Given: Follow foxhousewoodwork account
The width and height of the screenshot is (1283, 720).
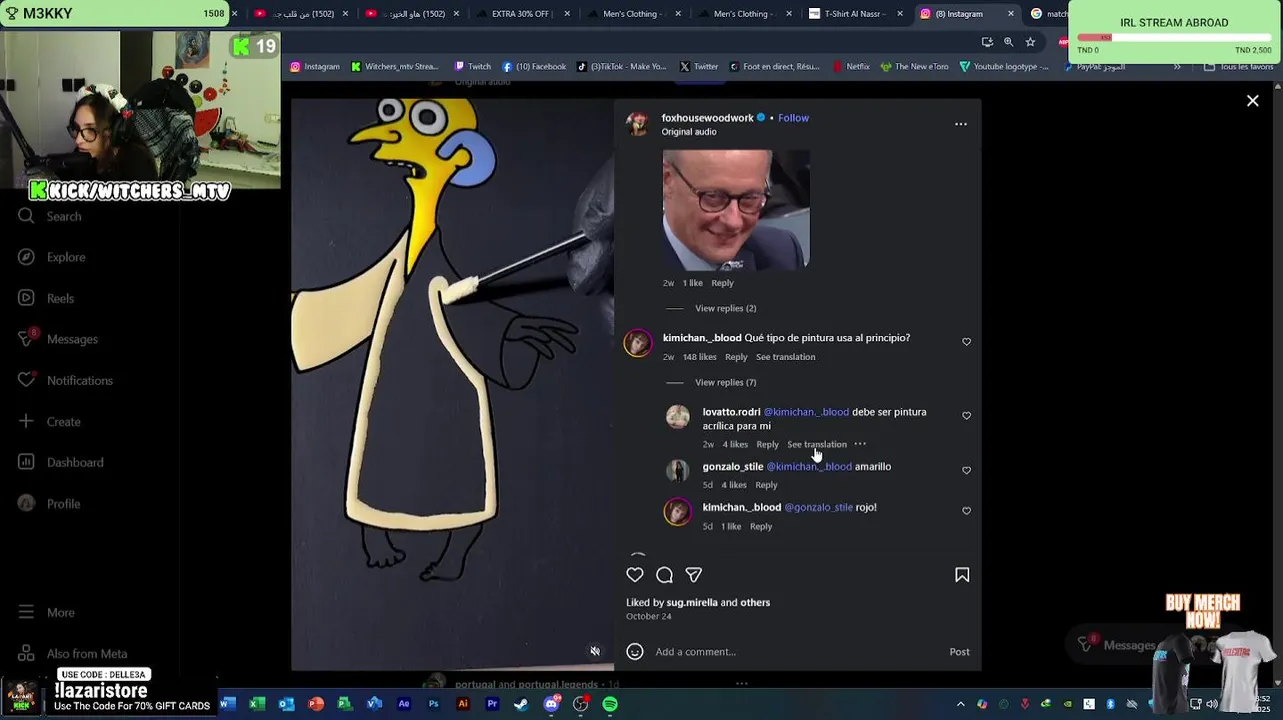Looking at the screenshot, I should point(793,118).
